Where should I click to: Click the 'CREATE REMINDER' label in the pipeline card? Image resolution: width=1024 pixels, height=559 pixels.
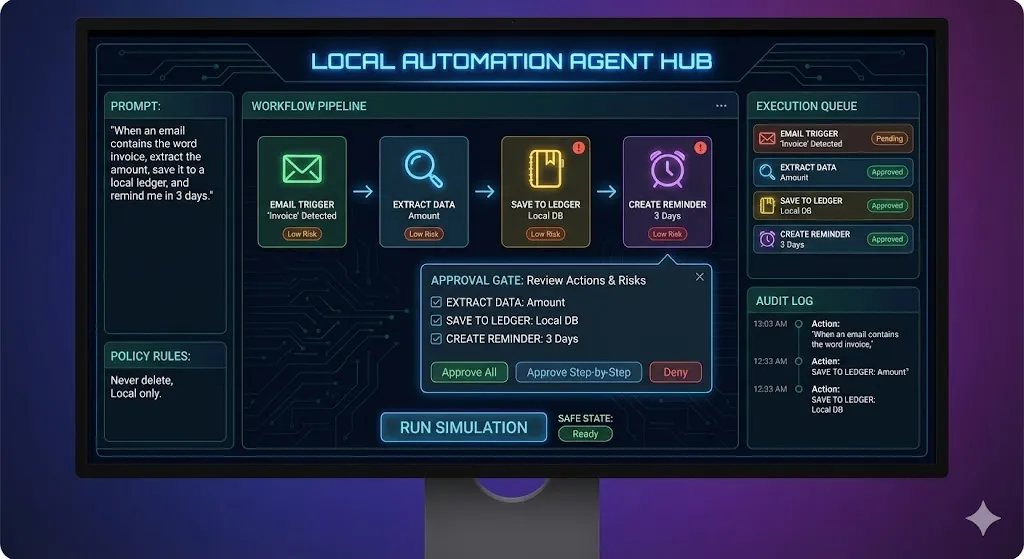pyautogui.click(x=667, y=204)
